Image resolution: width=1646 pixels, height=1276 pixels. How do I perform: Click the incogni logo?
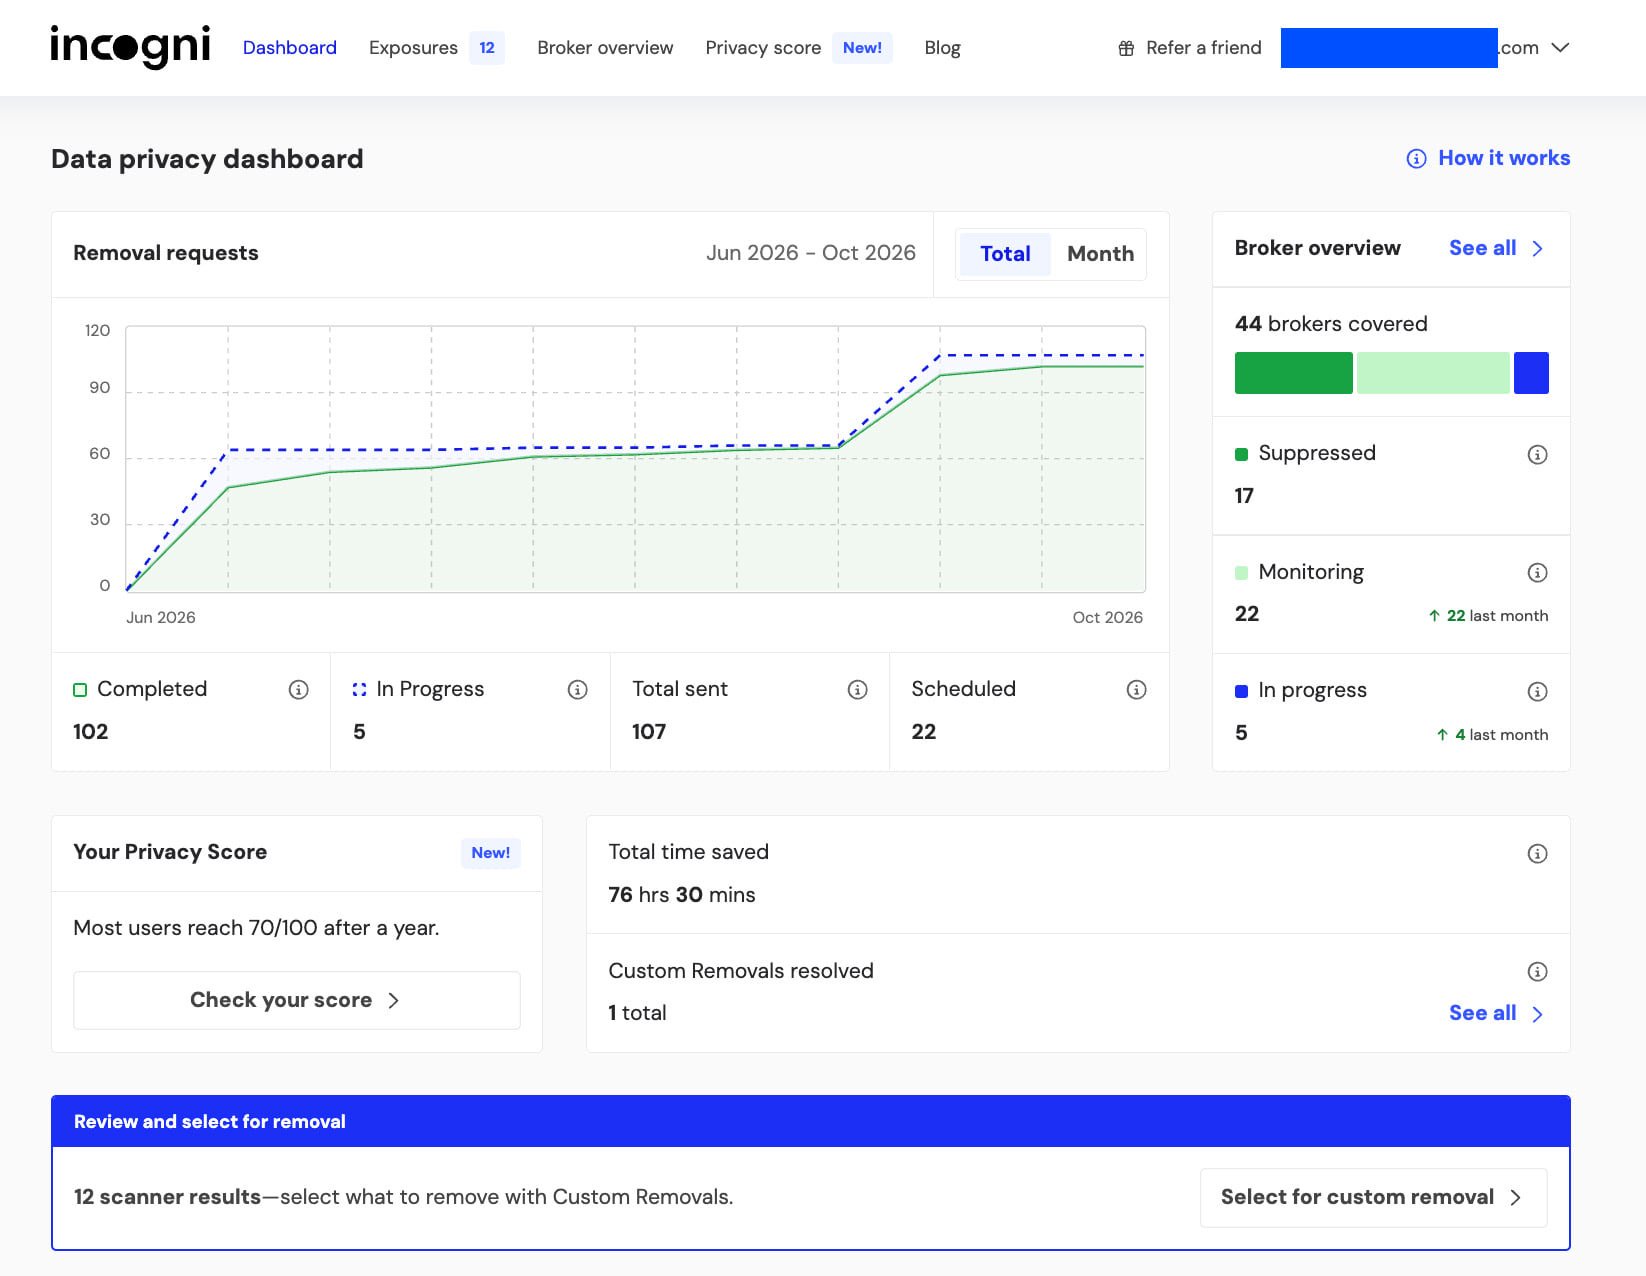[130, 47]
